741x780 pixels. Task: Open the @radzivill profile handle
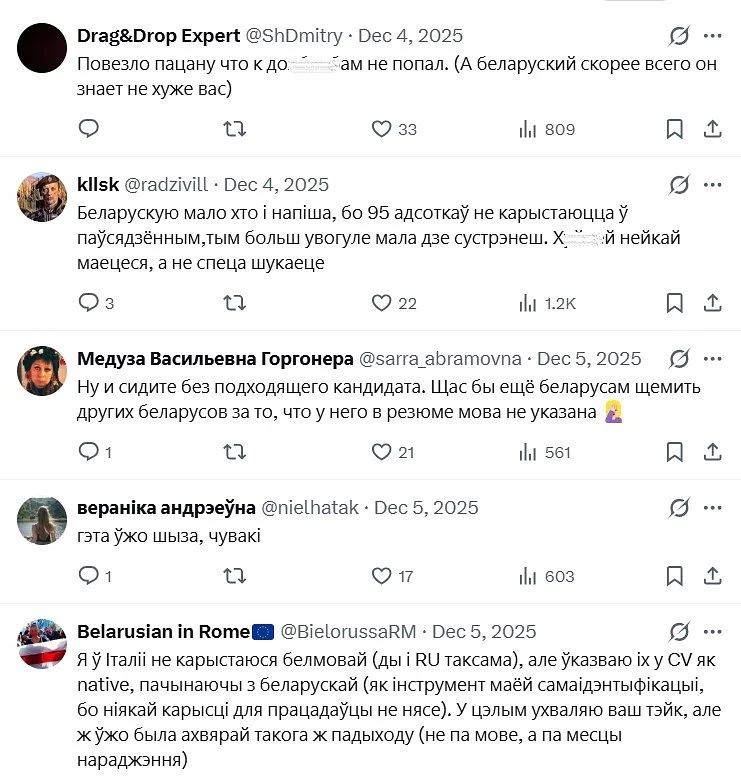[168, 185]
